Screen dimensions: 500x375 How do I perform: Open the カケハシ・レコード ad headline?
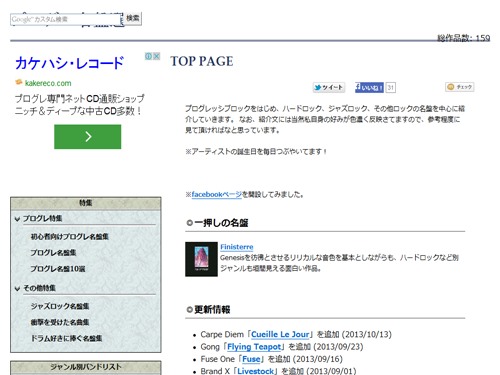click(x=69, y=63)
